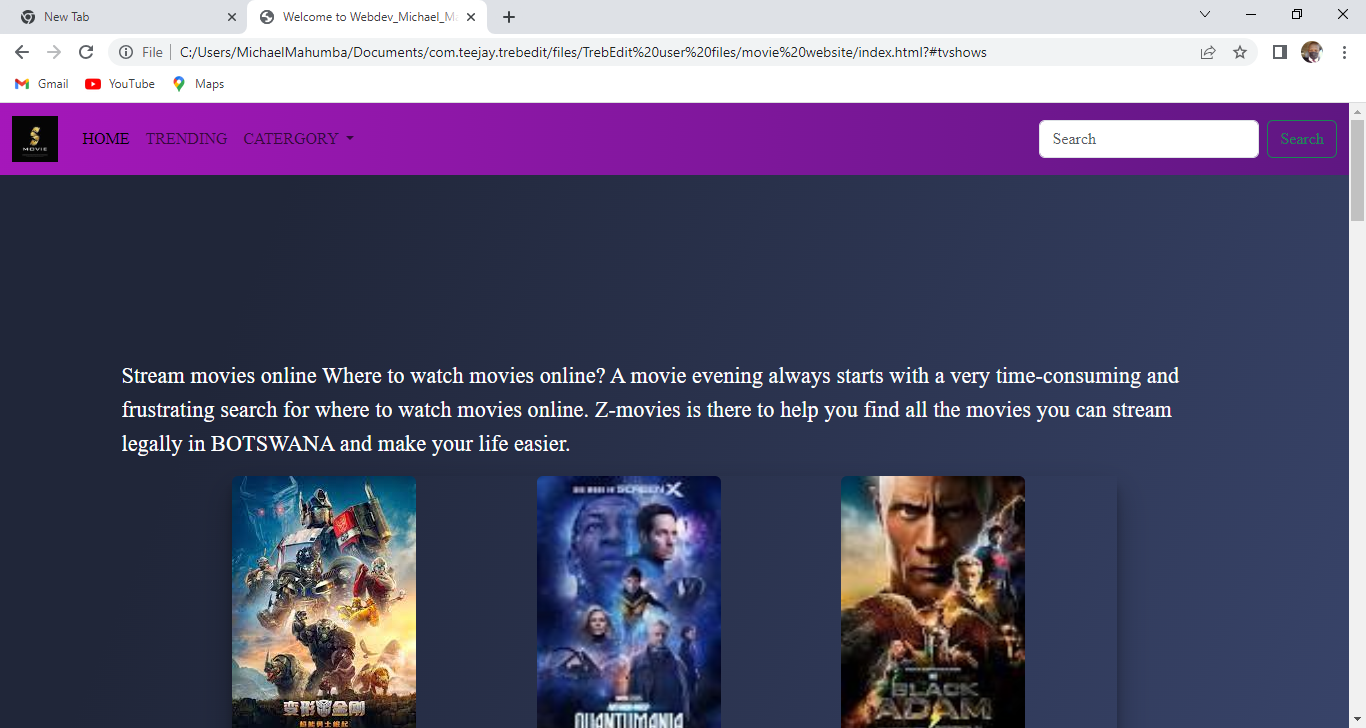Go to HOME nav item
This screenshot has height=728, width=1366.
(106, 139)
